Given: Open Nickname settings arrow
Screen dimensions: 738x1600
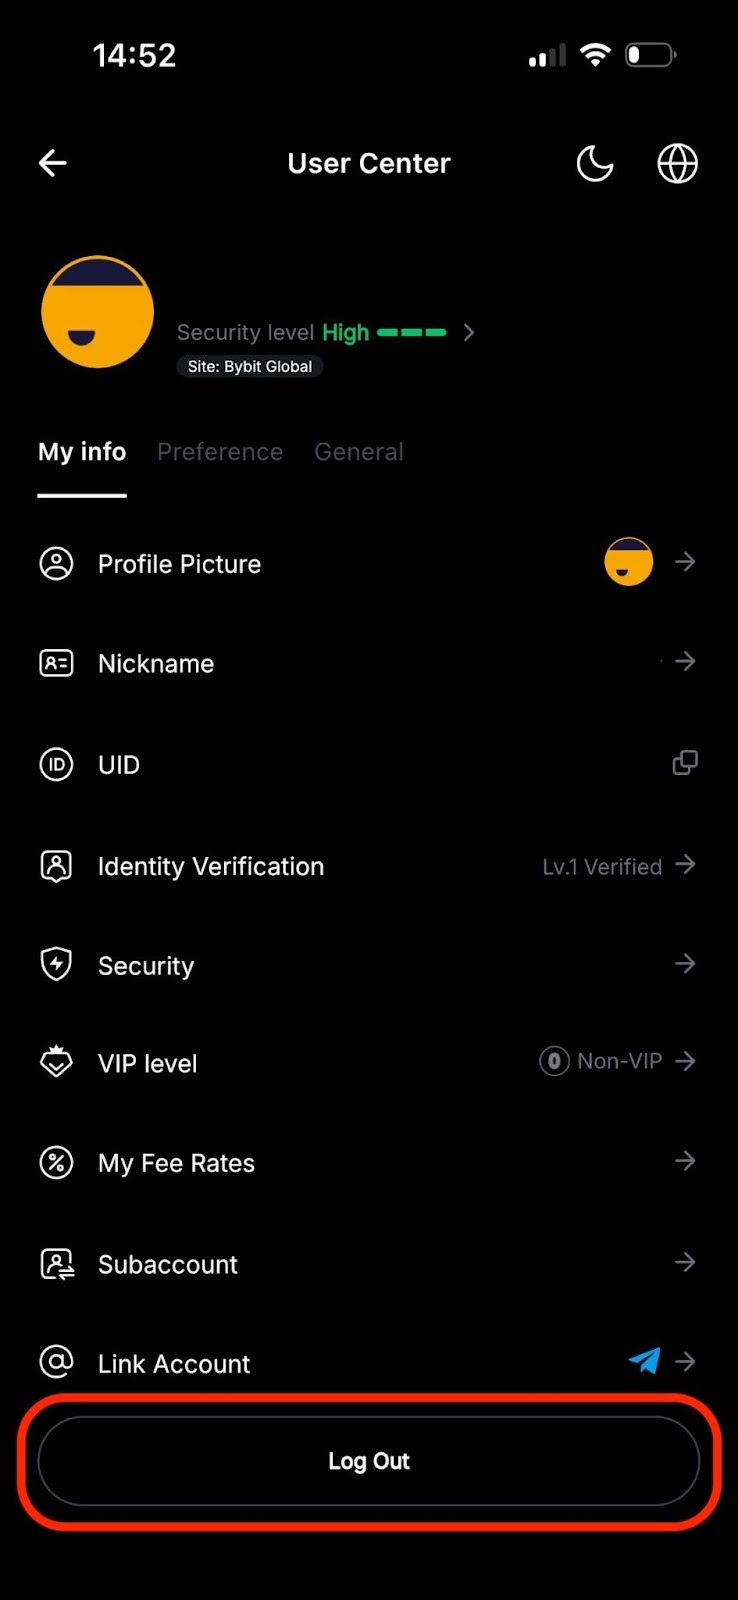Looking at the screenshot, I should 685,661.
